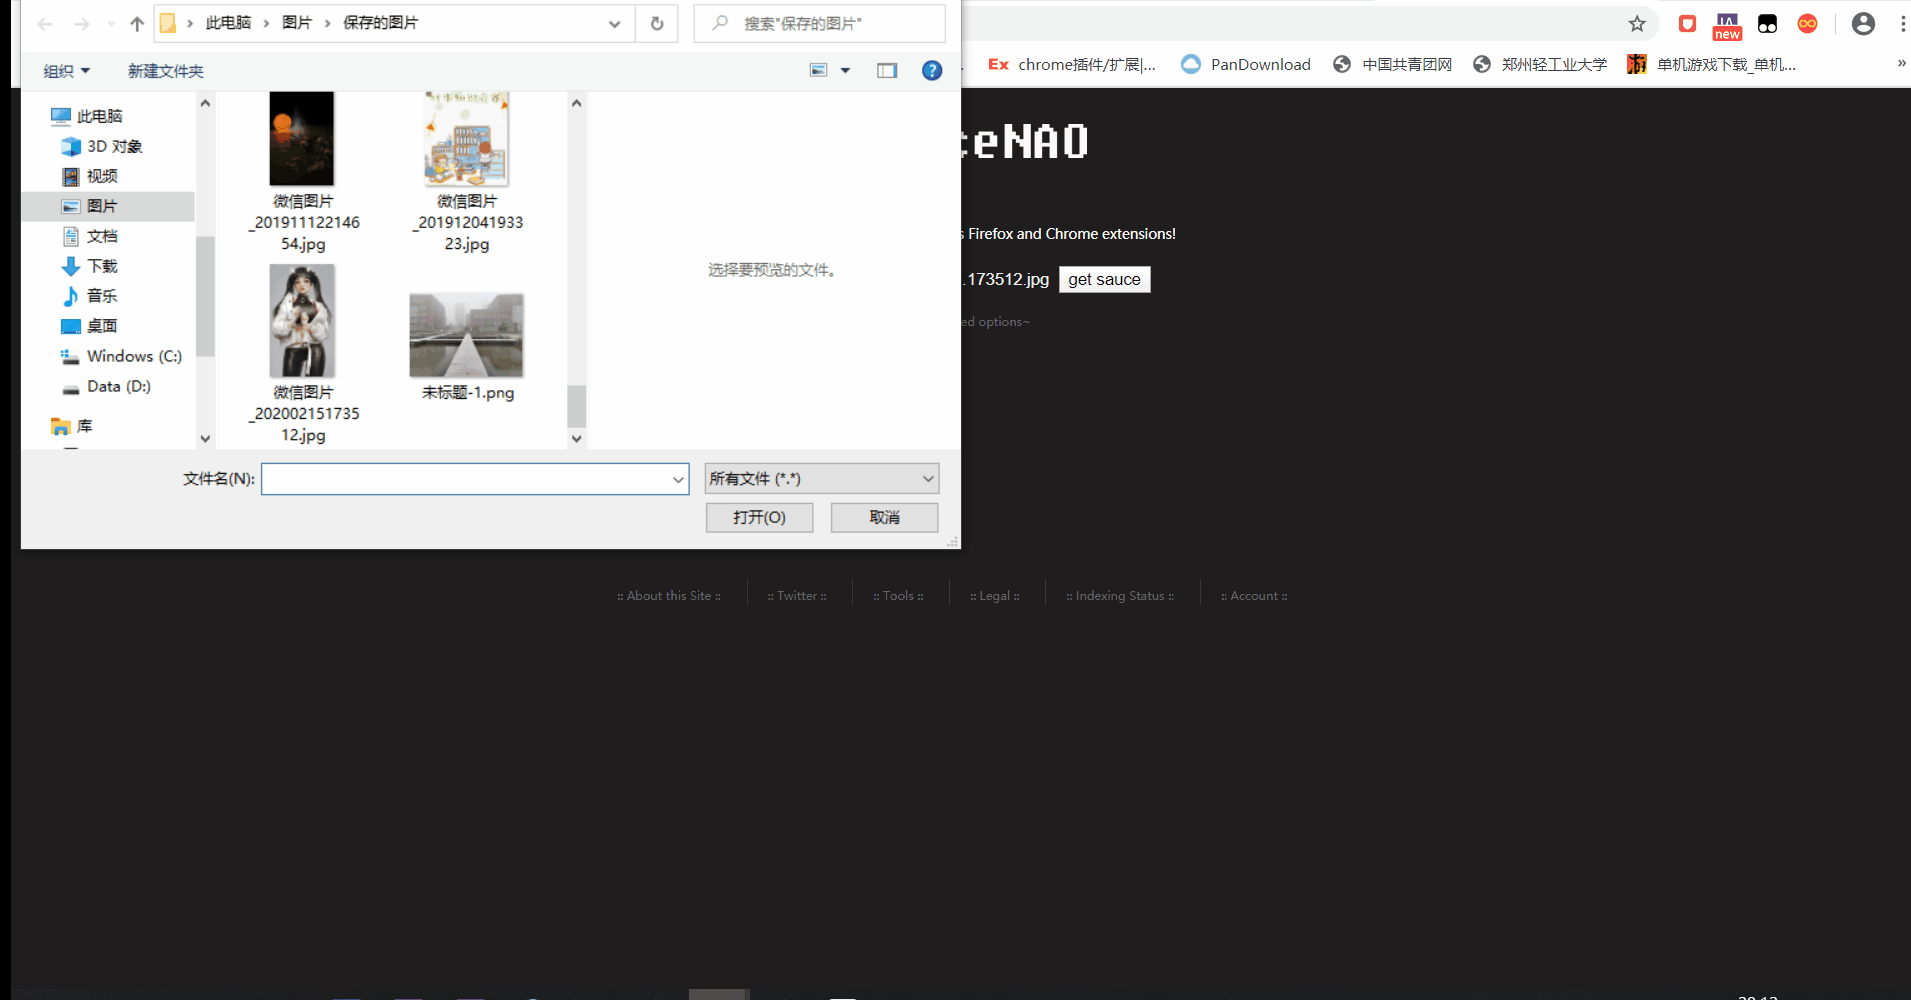
Task: Show more bookmarks with the overflow chevron
Action: [1901, 64]
